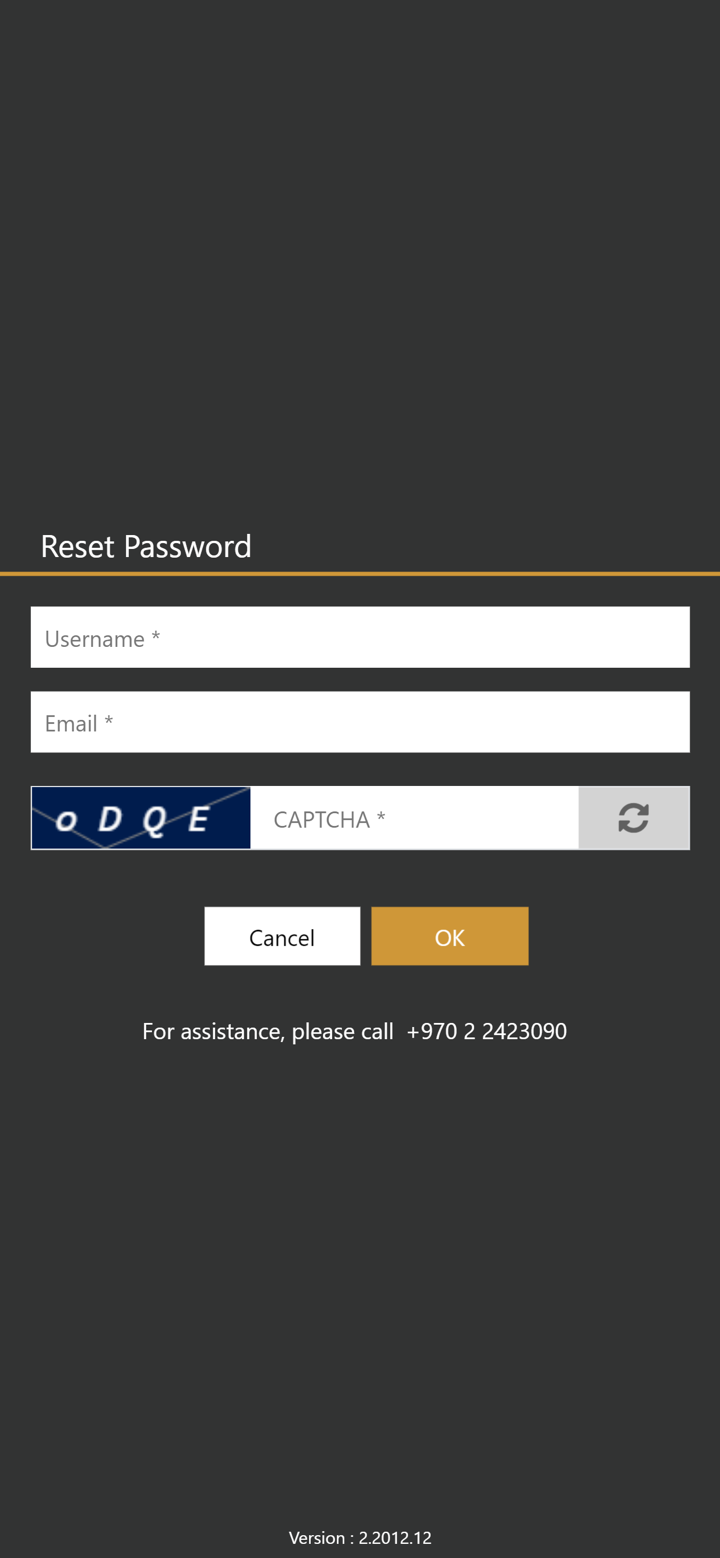This screenshot has height=1558, width=720.
Task: Click the CAPTCHA text entry field
Action: 414,818
